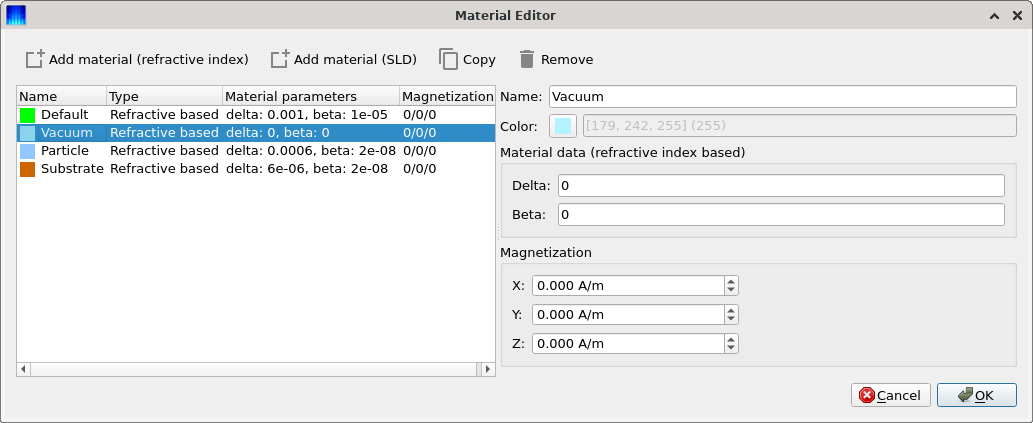Click the Delta input field

pyautogui.click(x=781, y=186)
